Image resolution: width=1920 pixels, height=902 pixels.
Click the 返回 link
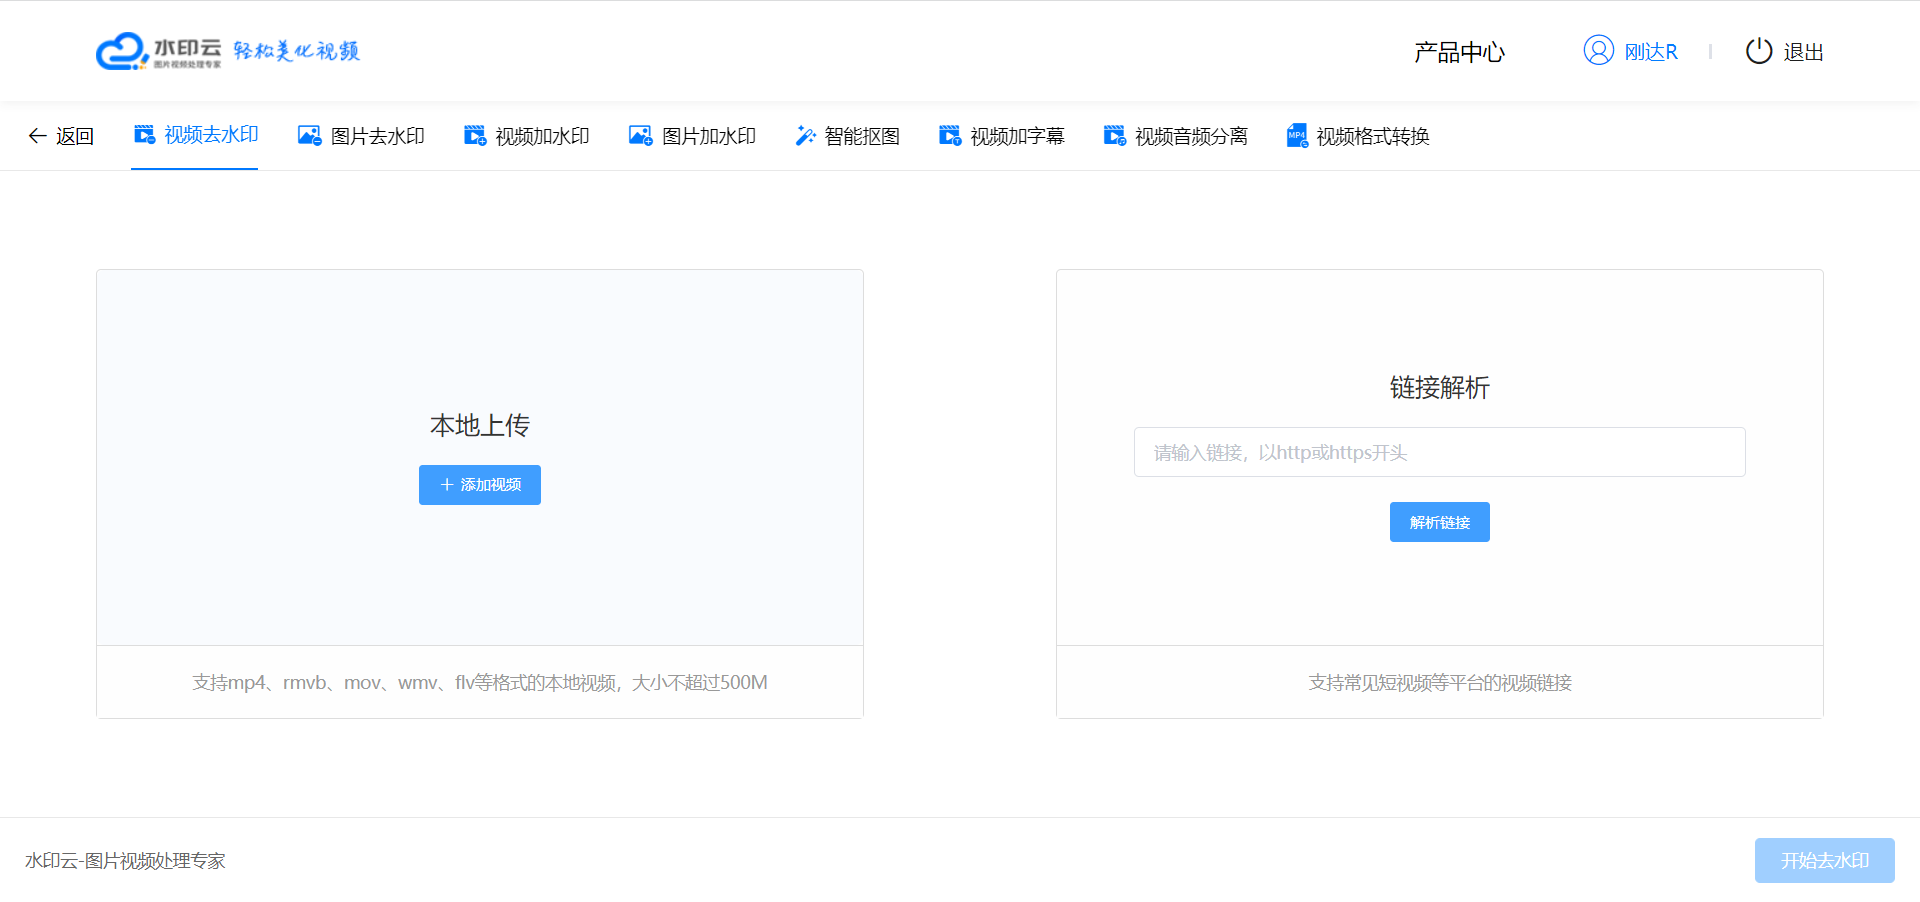61,136
